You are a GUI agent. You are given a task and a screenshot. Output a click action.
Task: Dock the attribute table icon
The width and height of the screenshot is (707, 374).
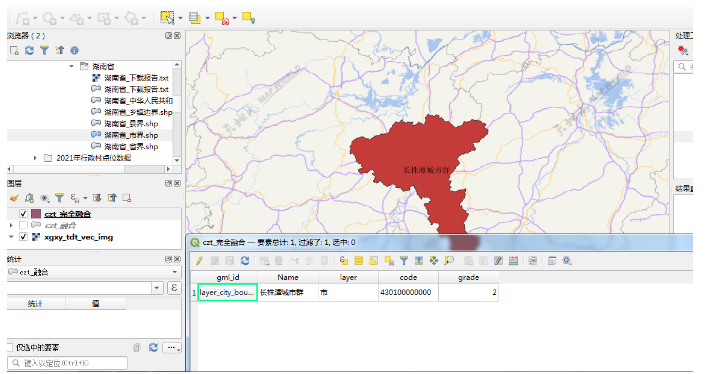pos(552,260)
